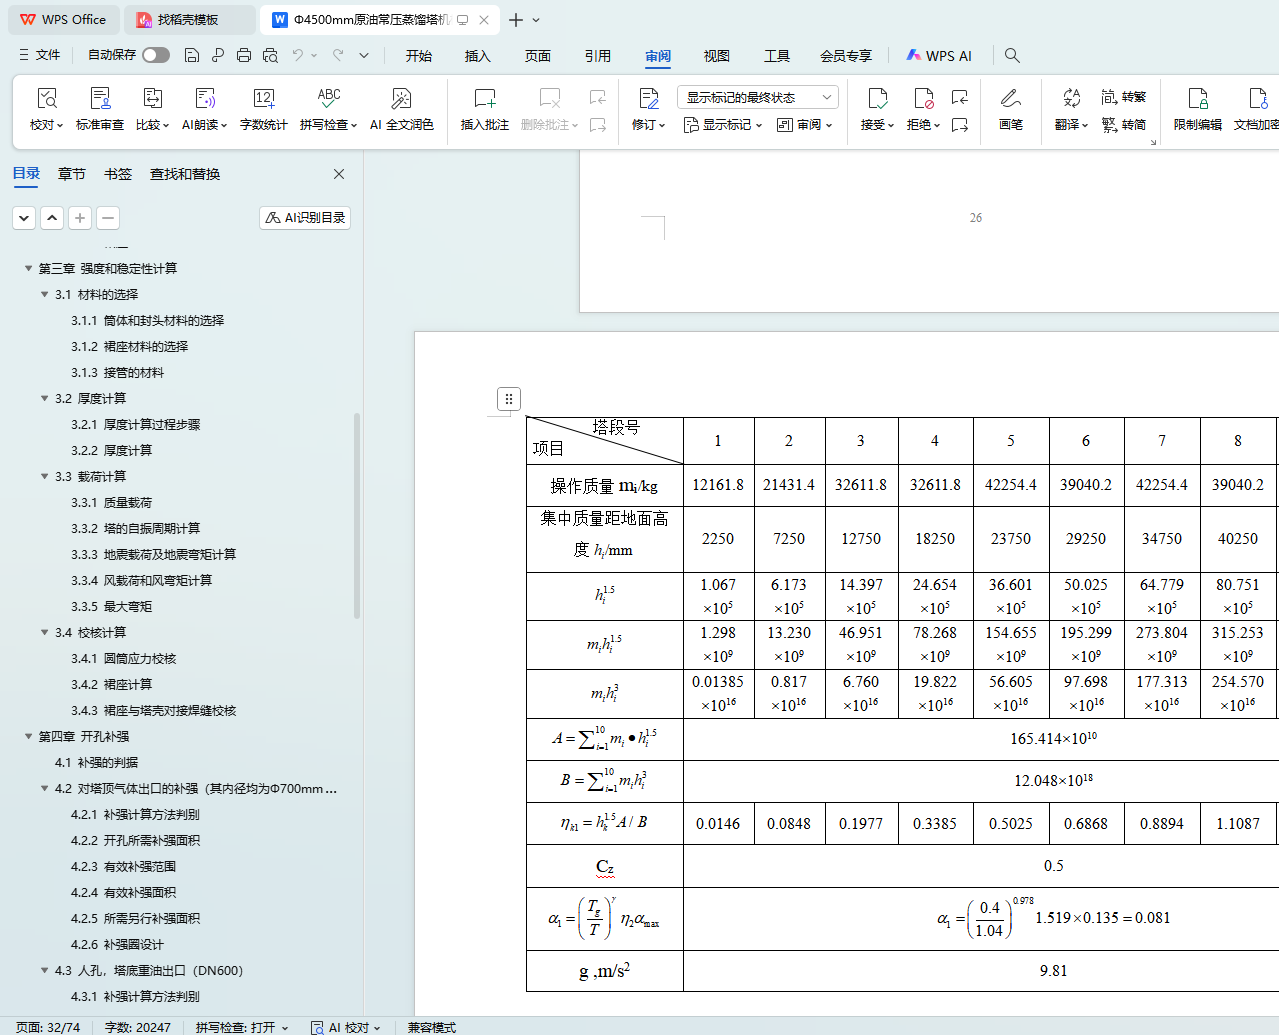Open the 书签 tab in navigation pane
The width and height of the screenshot is (1279, 1035).
point(118,174)
